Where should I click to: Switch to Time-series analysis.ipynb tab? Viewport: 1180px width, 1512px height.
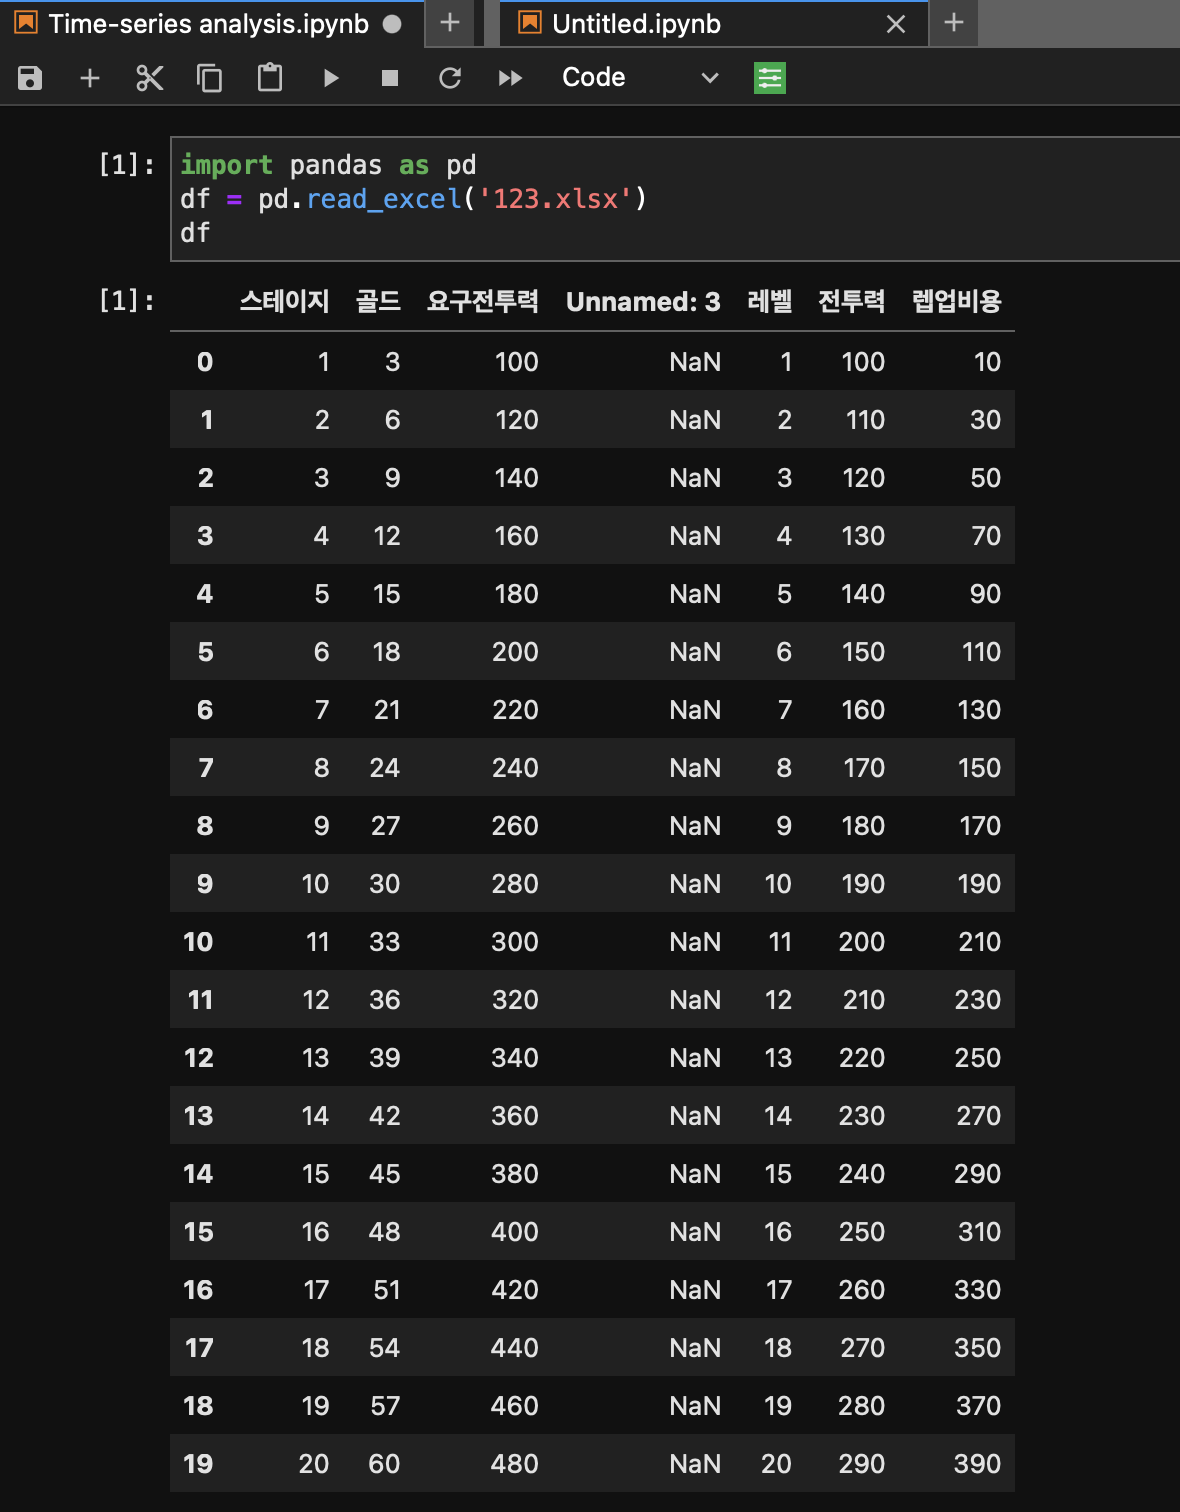coord(208,24)
